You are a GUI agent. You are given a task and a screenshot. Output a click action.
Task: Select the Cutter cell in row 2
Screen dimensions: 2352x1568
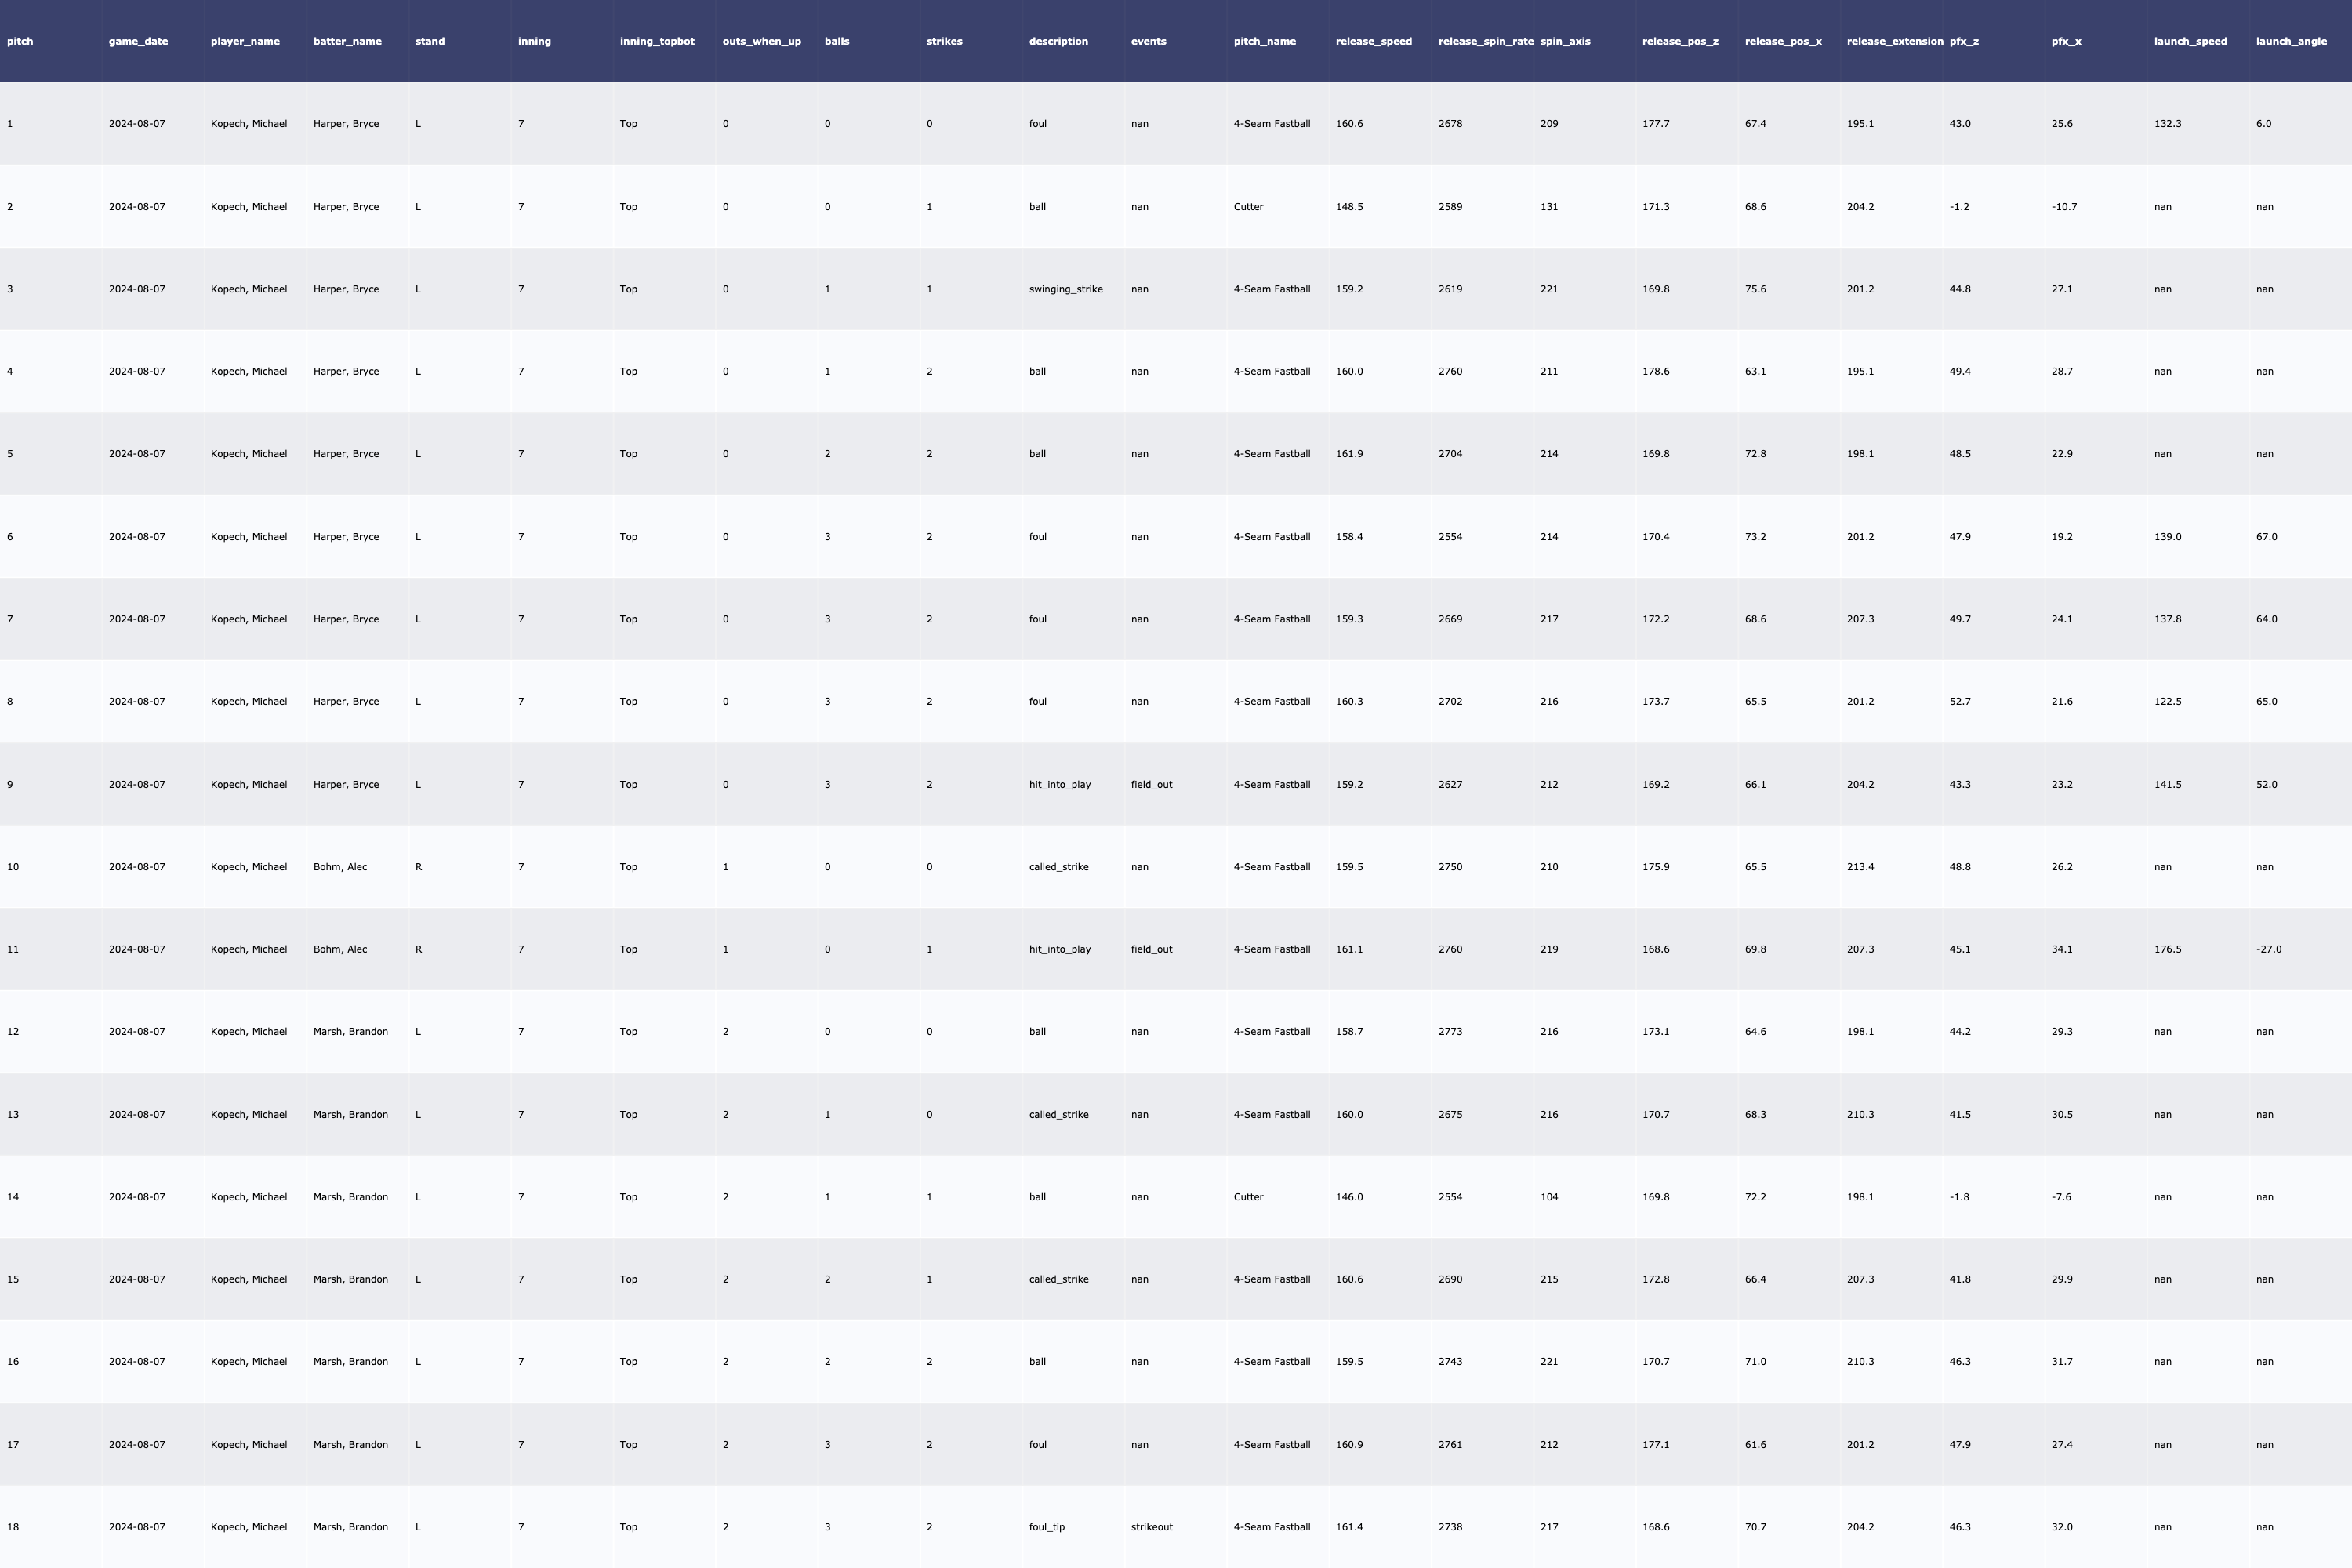(x=1248, y=207)
